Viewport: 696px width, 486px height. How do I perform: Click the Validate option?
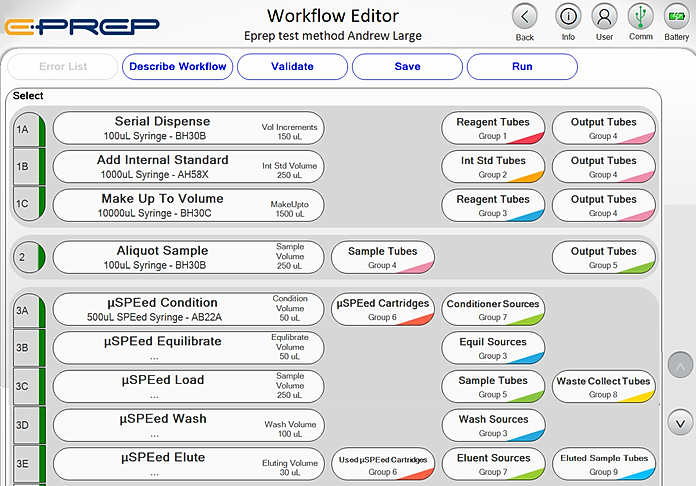pos(292,67)
